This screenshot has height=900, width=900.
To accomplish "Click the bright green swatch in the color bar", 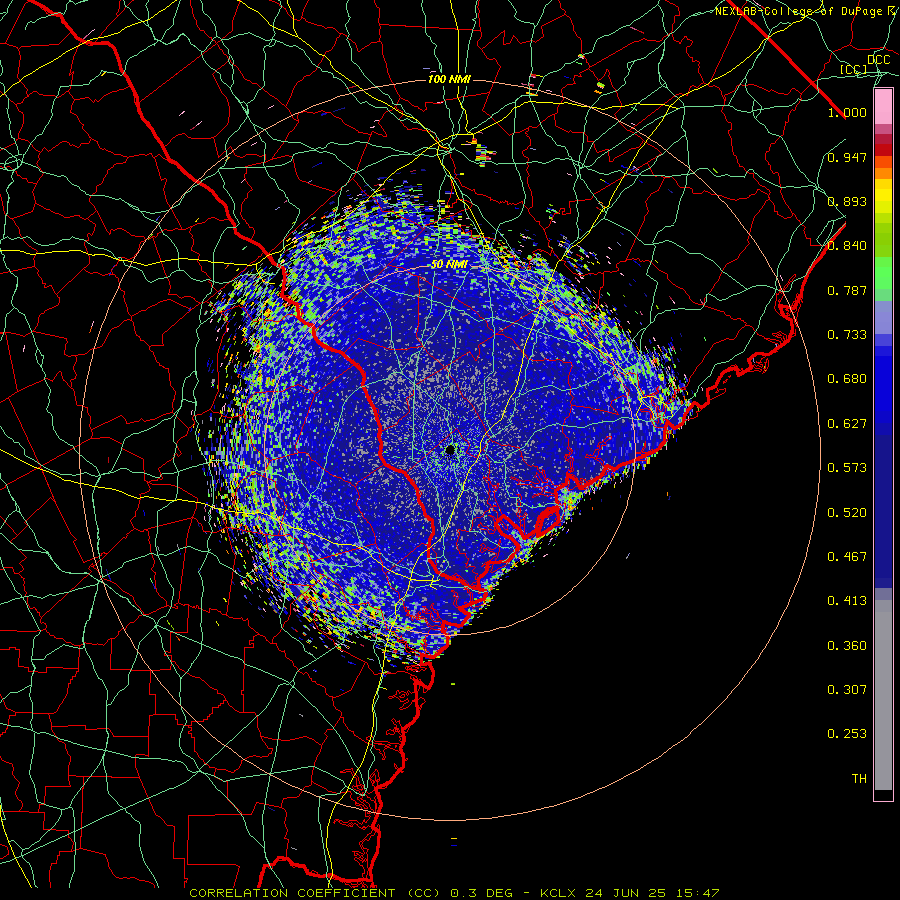I will [x=883, y=273].
